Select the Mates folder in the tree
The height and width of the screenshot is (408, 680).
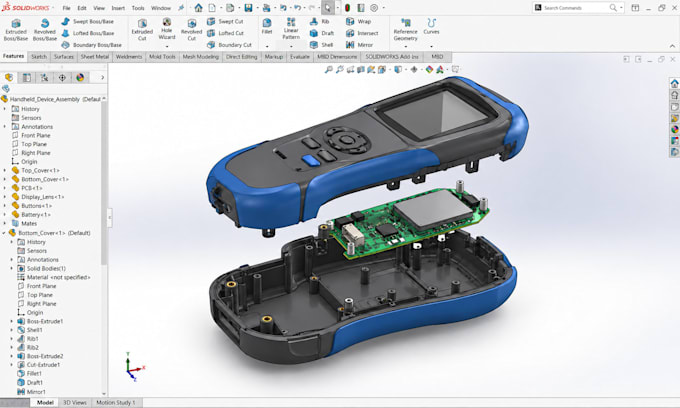[29, 223]
